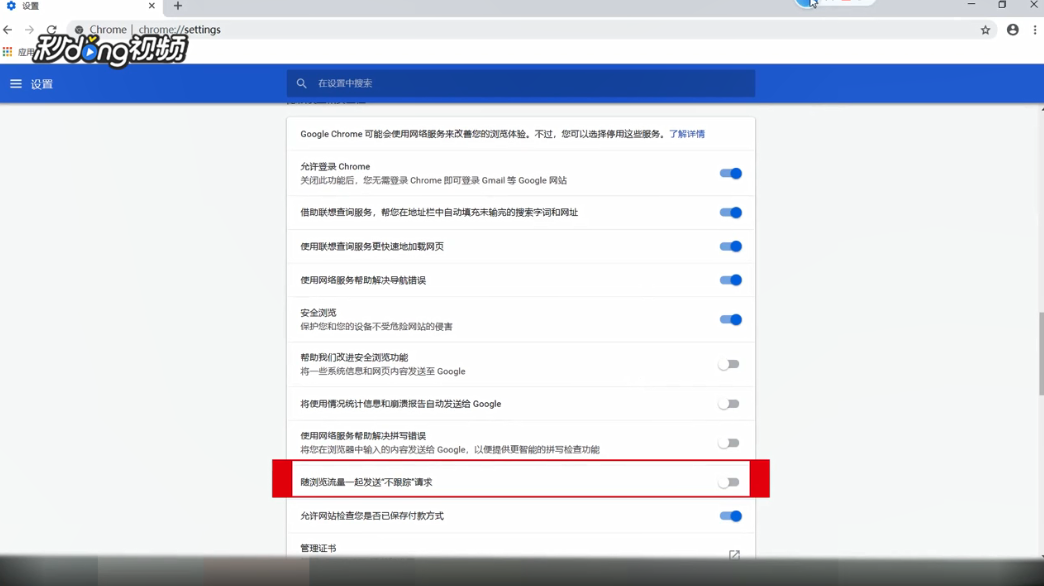The height and width of the screenshot is (586, 1044).
Task: Disable the 允许登录 Chrome toggle
Action: (730, 172)
